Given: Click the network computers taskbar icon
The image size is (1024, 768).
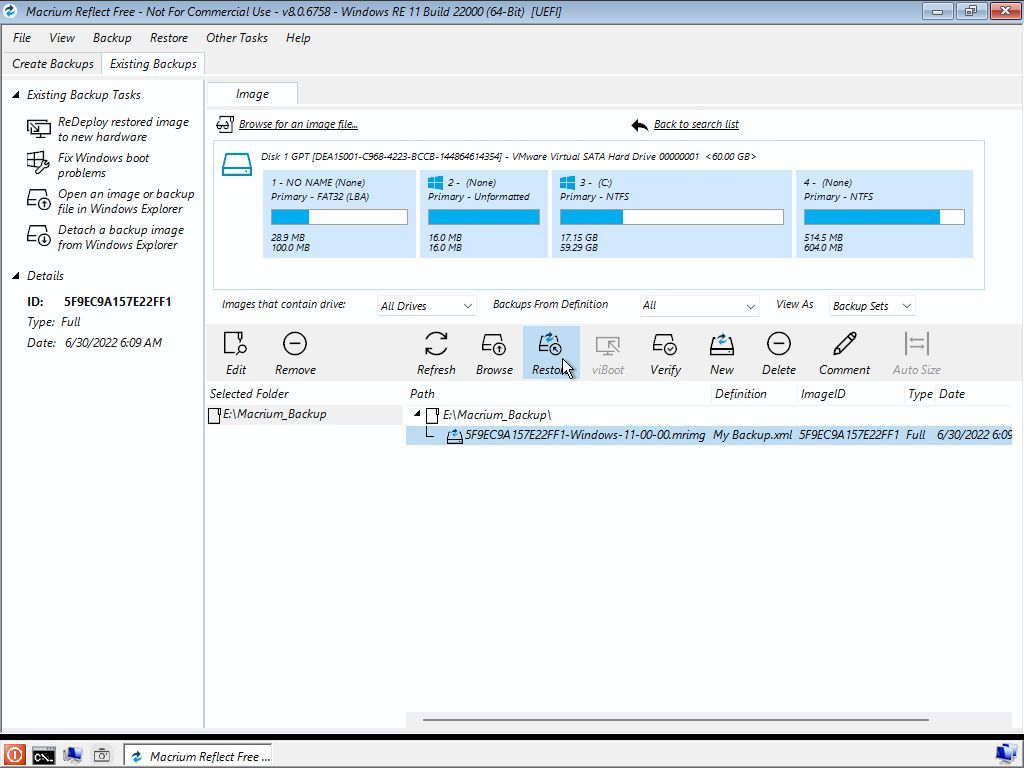Looking at the screenshot, I should [x=72, y=756].
